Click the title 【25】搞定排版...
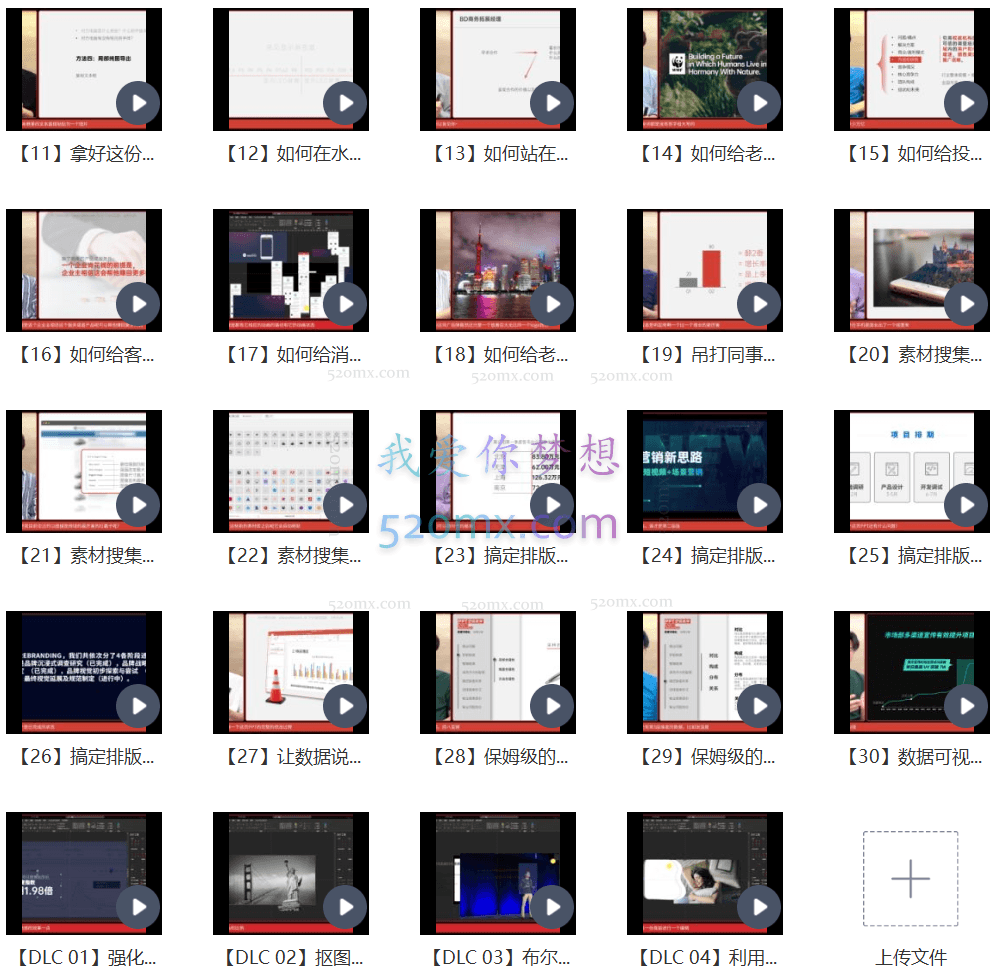 click(912, 556)
